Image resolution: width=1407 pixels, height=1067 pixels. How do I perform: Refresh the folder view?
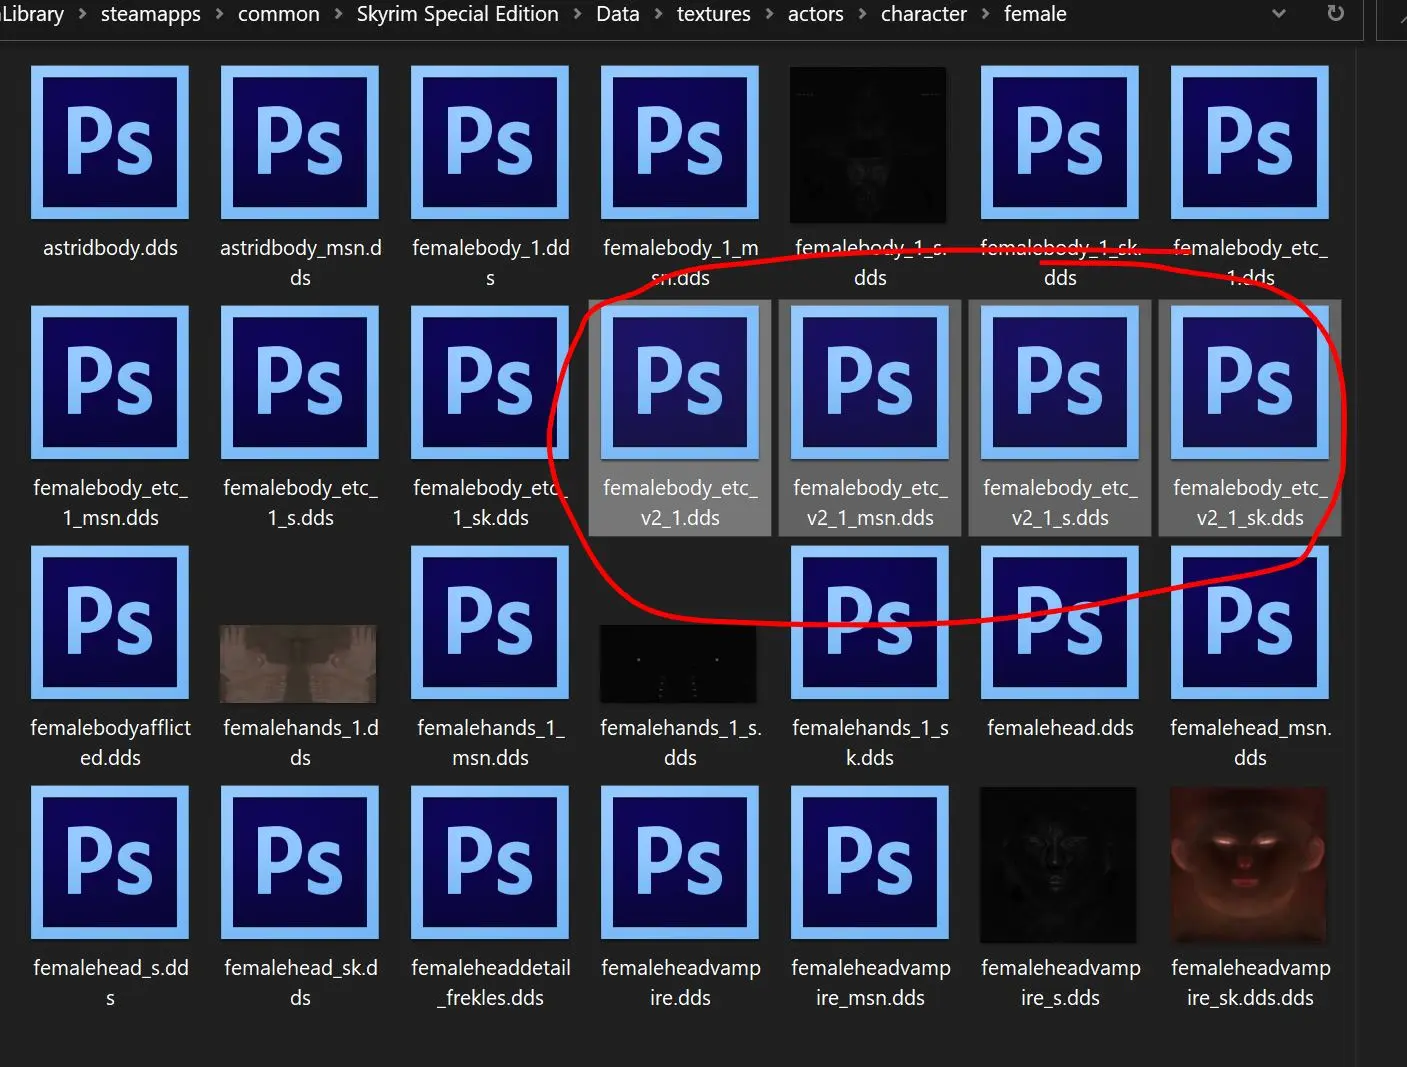(1335, 14)
